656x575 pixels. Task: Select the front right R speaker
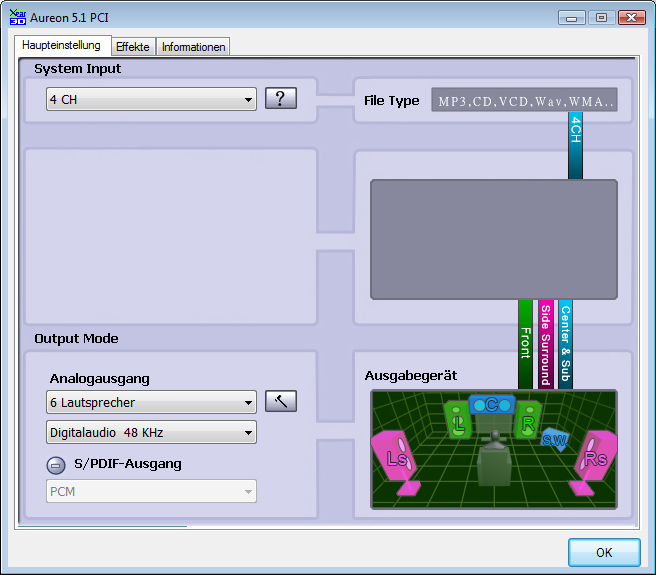click(528, 420)
